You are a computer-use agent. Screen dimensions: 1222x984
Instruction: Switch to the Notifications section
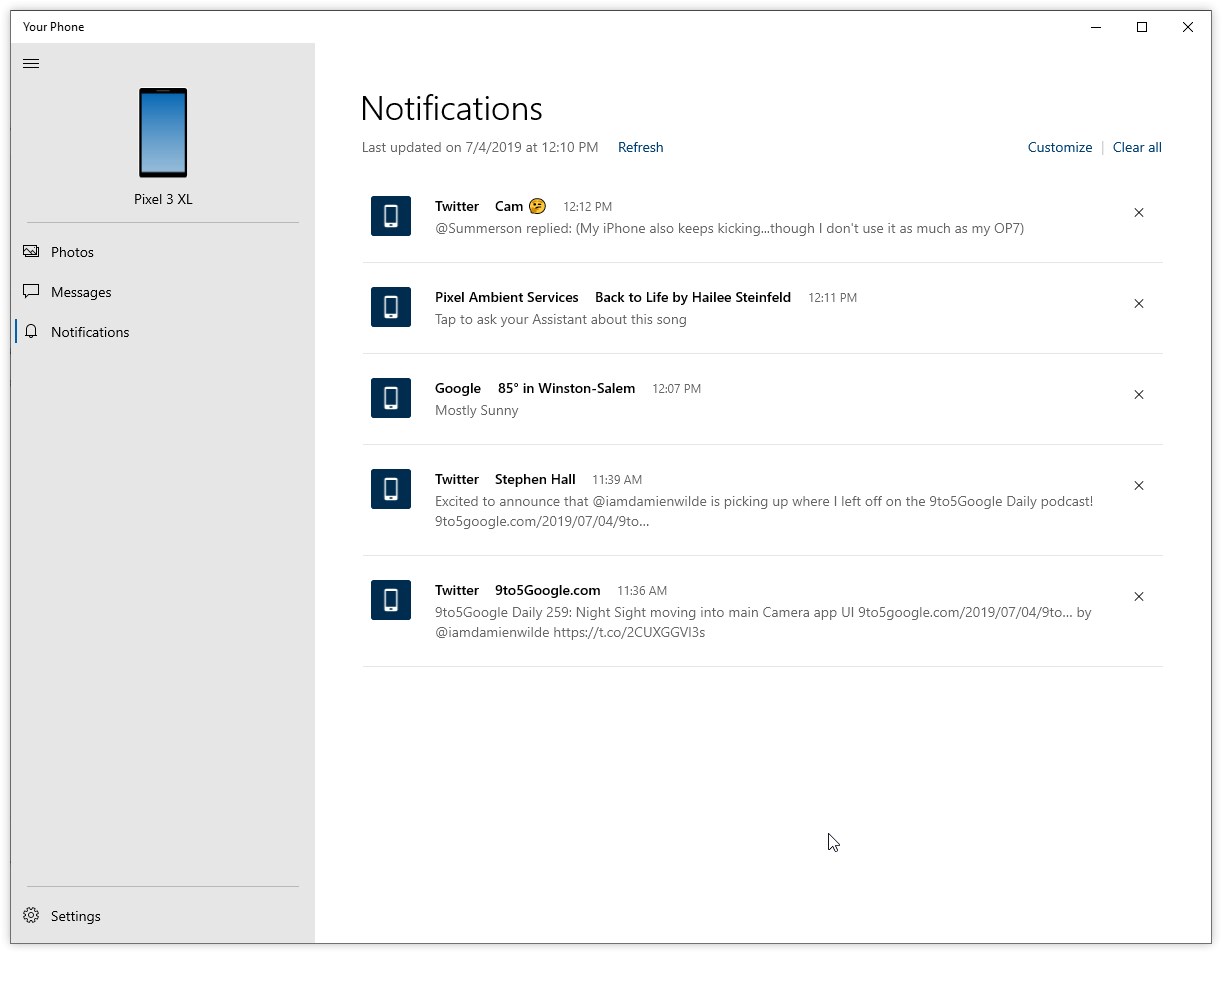(90, 332)
